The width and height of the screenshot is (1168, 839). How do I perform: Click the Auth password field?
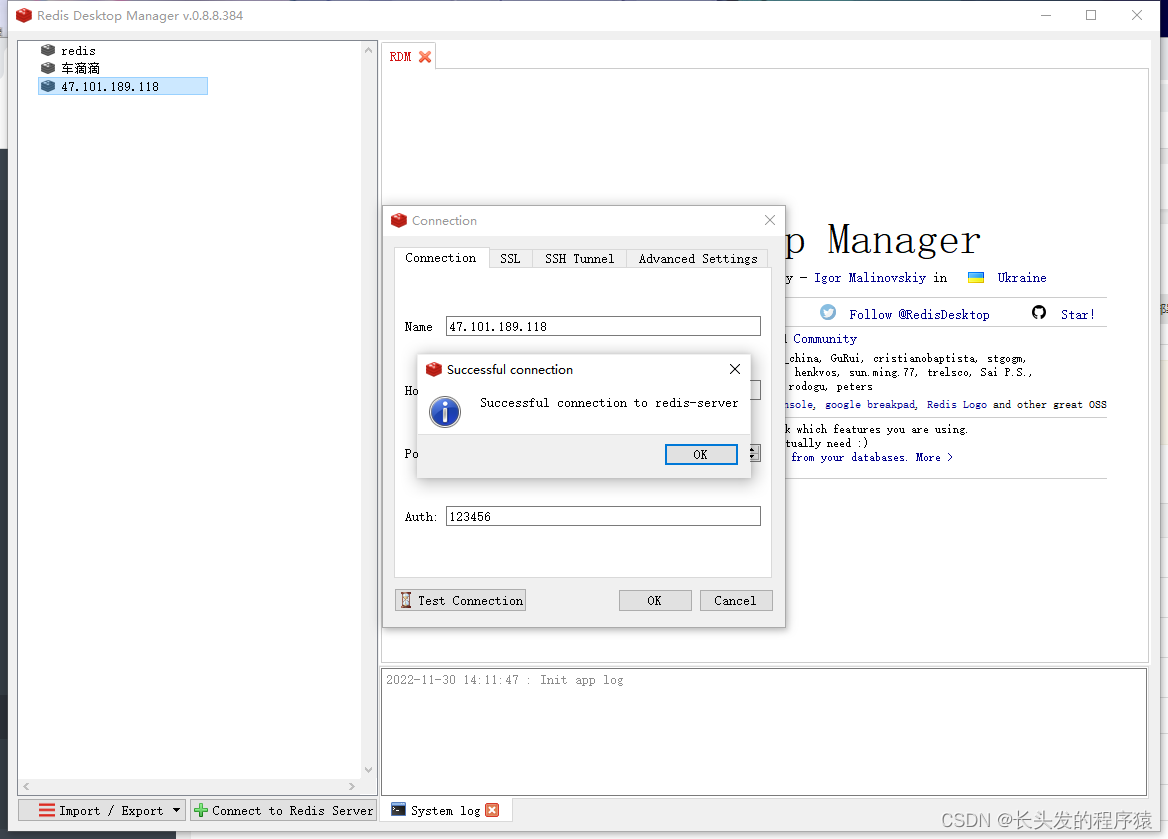(x=603, y=516)
